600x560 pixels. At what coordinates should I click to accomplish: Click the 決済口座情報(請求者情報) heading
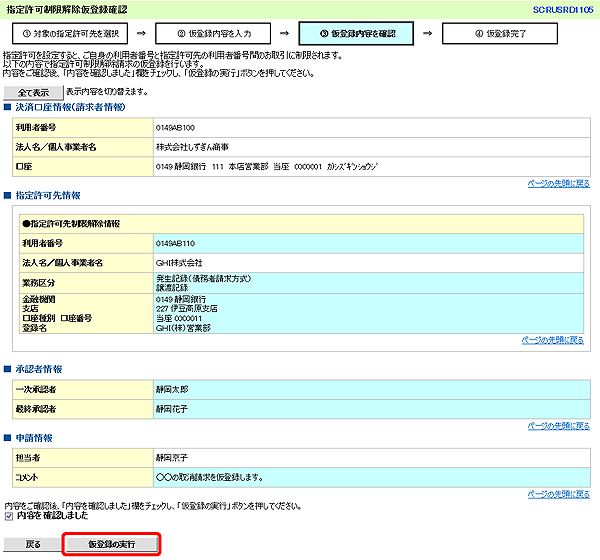click(70, 107)
